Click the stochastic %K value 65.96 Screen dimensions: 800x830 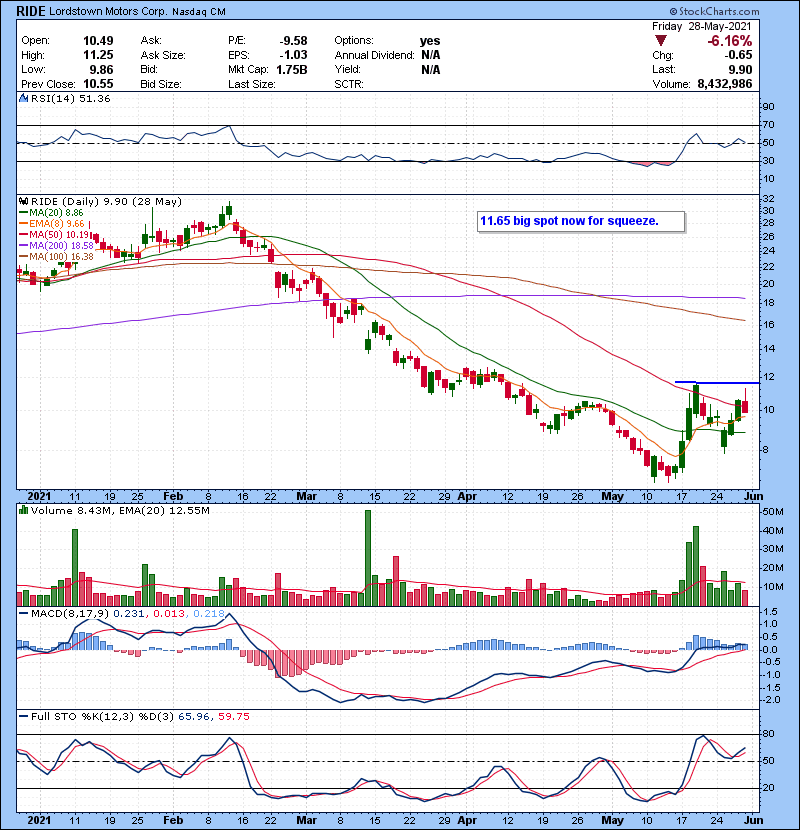tap(194, 717)
